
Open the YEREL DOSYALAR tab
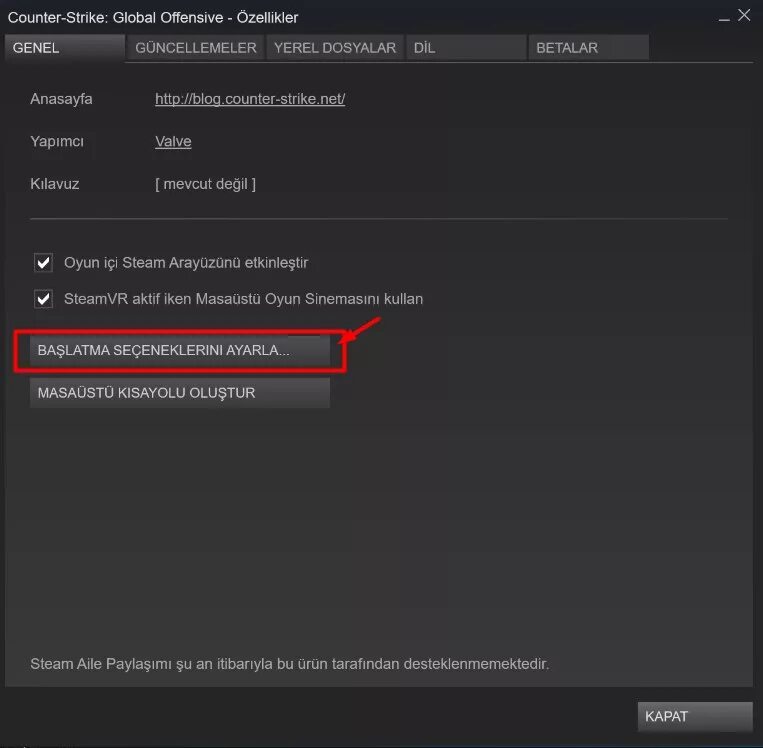coord(335,48)
